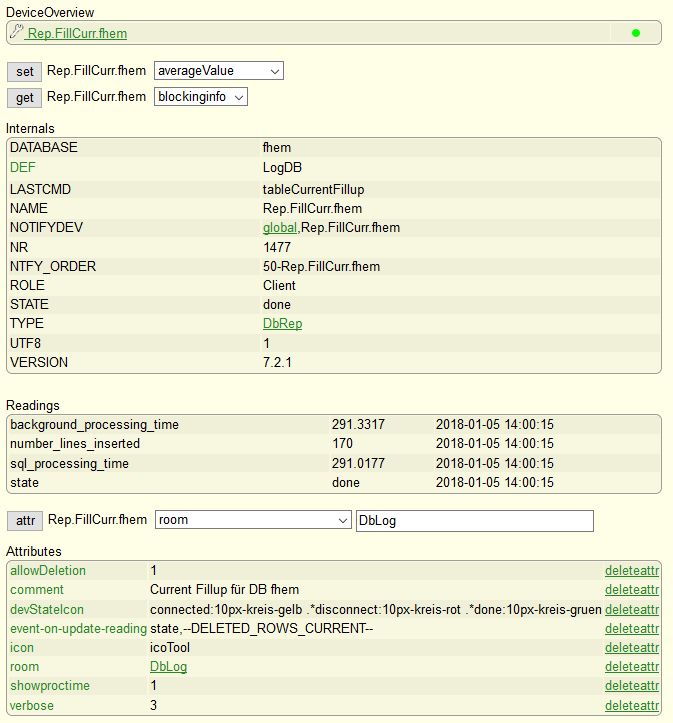Follow the global link in NOTIFYDEV
The image size is (673, 723).
[x=280, y=228]
